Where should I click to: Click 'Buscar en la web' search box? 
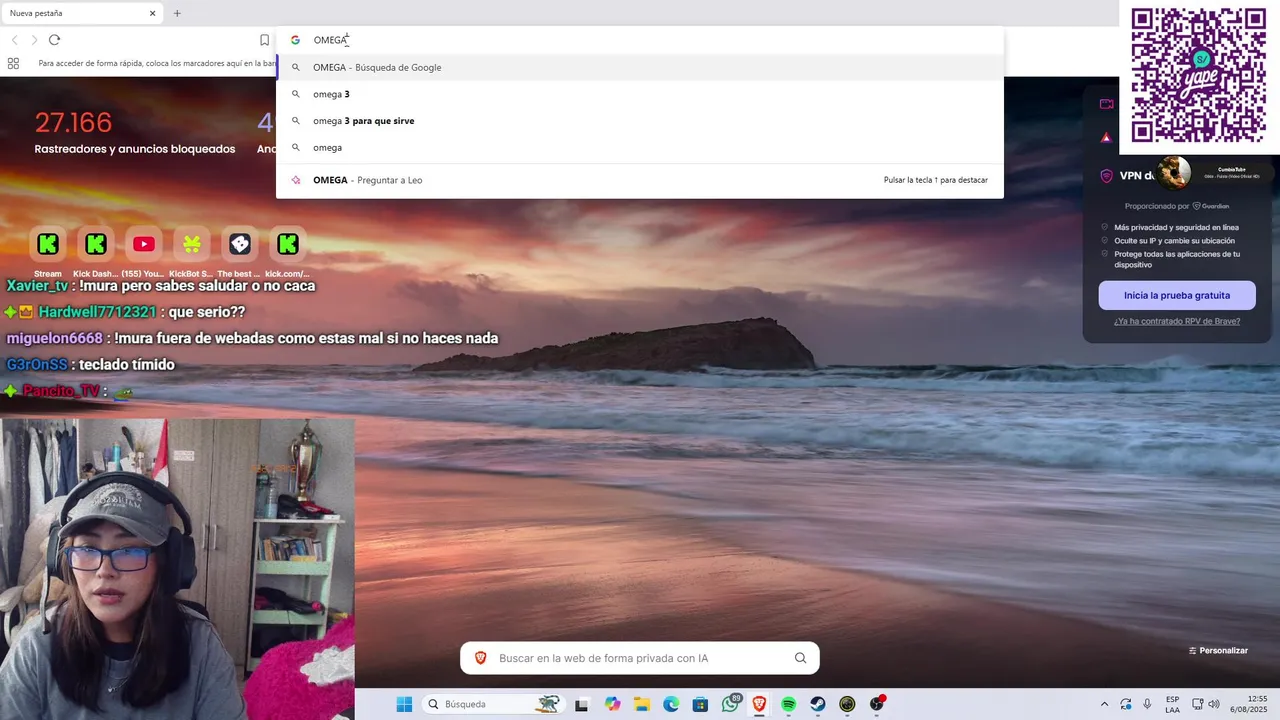point(640,658)
